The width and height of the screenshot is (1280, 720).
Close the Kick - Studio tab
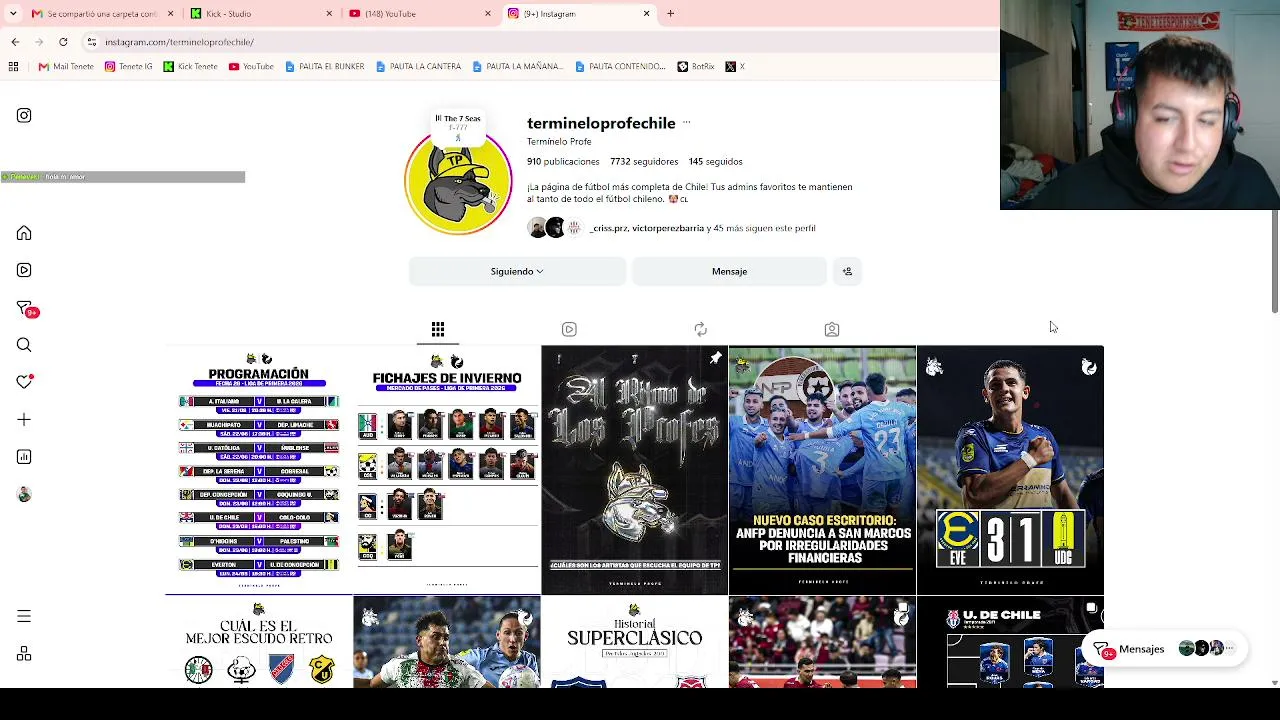[329, 14]
